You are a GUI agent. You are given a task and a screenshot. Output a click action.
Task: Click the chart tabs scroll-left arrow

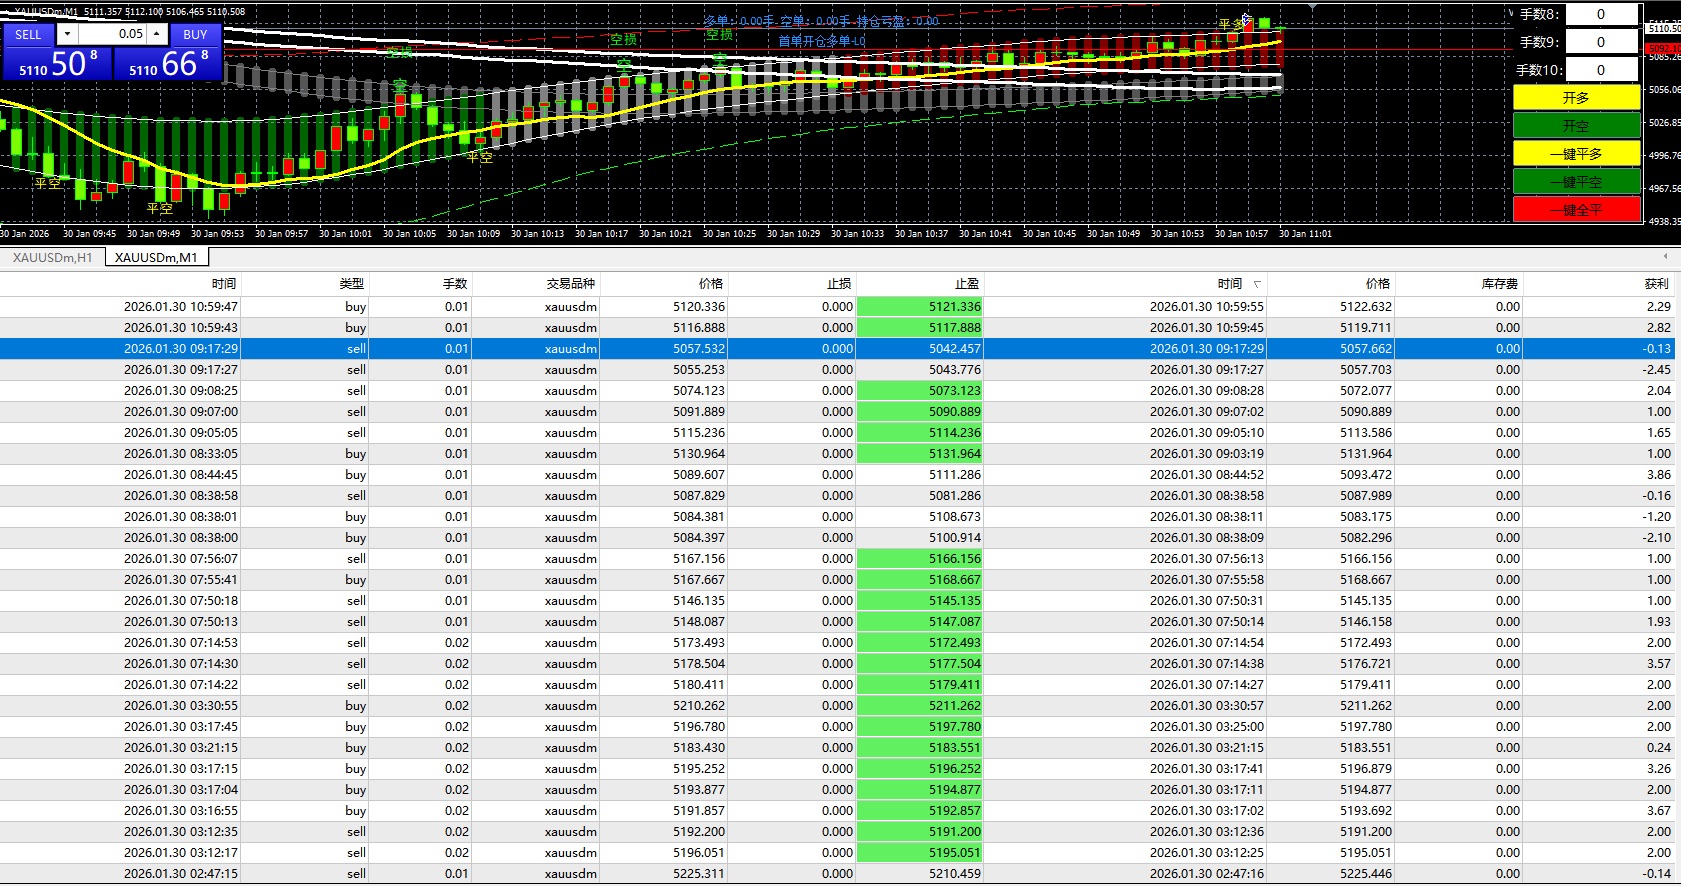(x=1665, y=257)
